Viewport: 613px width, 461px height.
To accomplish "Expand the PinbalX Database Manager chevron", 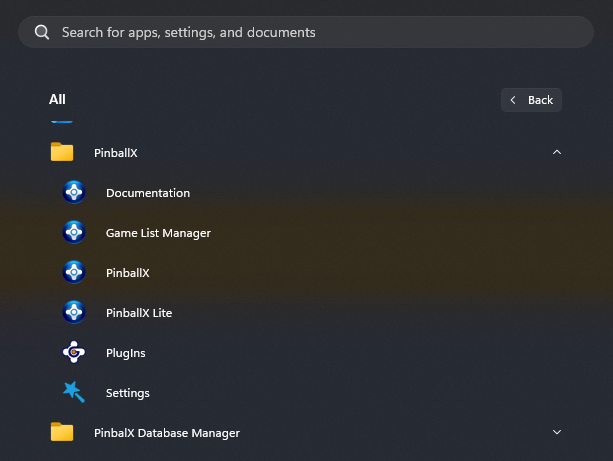I will coord(557,432).
